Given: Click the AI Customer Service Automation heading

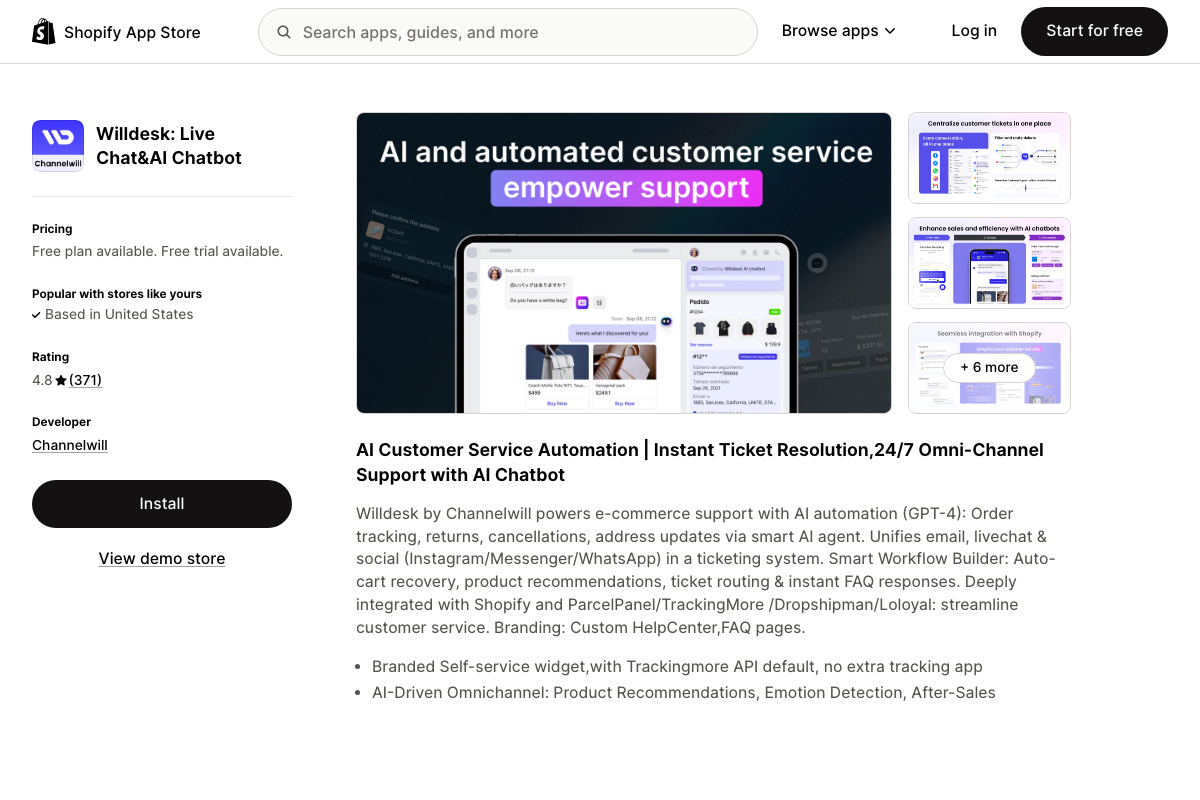Looking at the screenshot, I should (x=699, y=462).
